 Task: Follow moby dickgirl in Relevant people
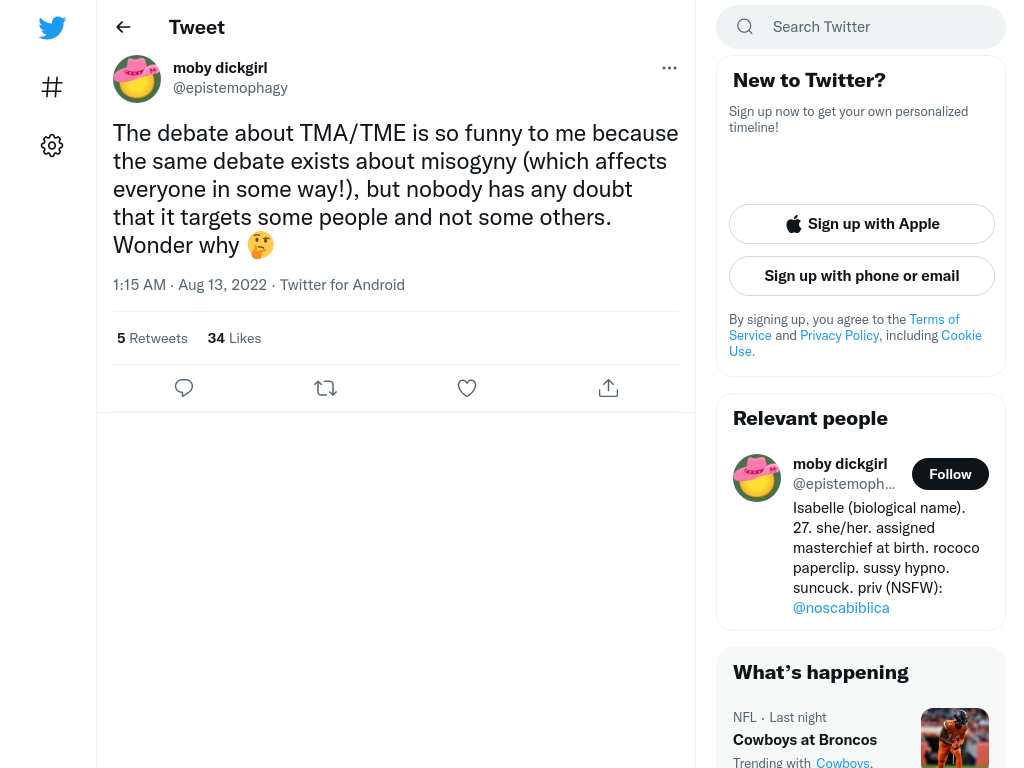click(950, 474)
